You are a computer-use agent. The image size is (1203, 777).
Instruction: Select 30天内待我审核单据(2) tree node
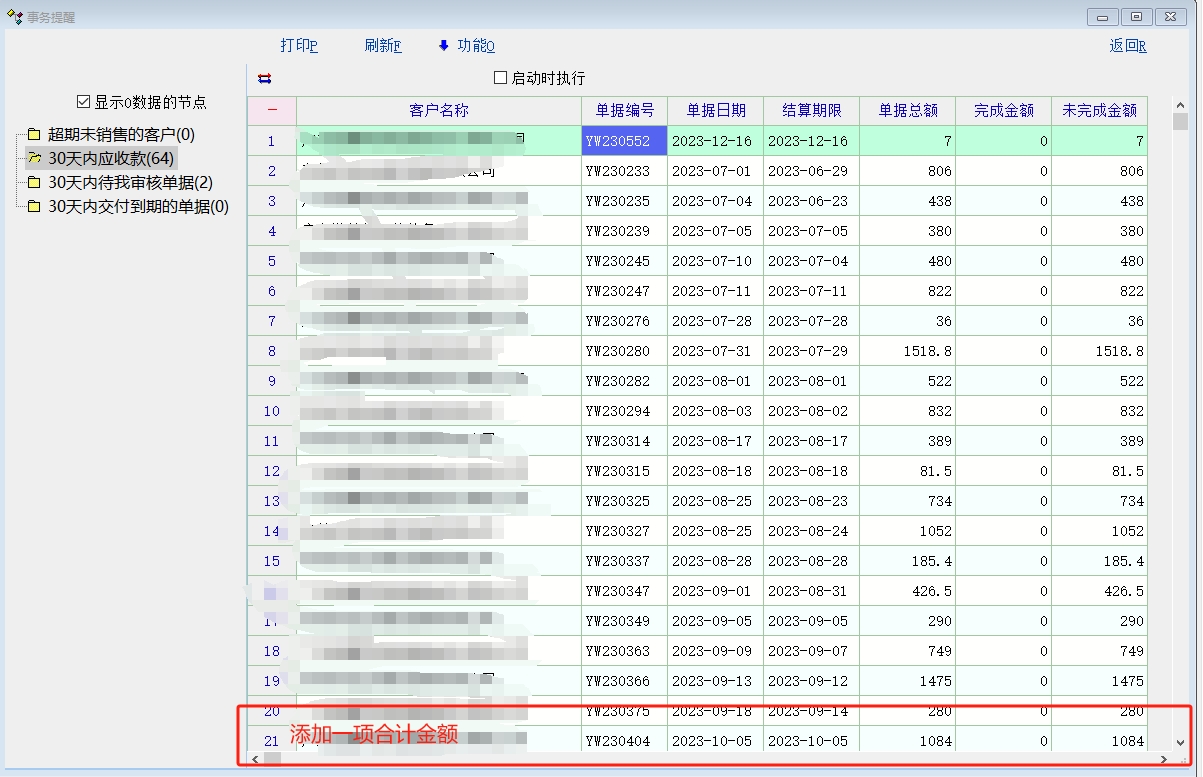(x=130, y=183)
